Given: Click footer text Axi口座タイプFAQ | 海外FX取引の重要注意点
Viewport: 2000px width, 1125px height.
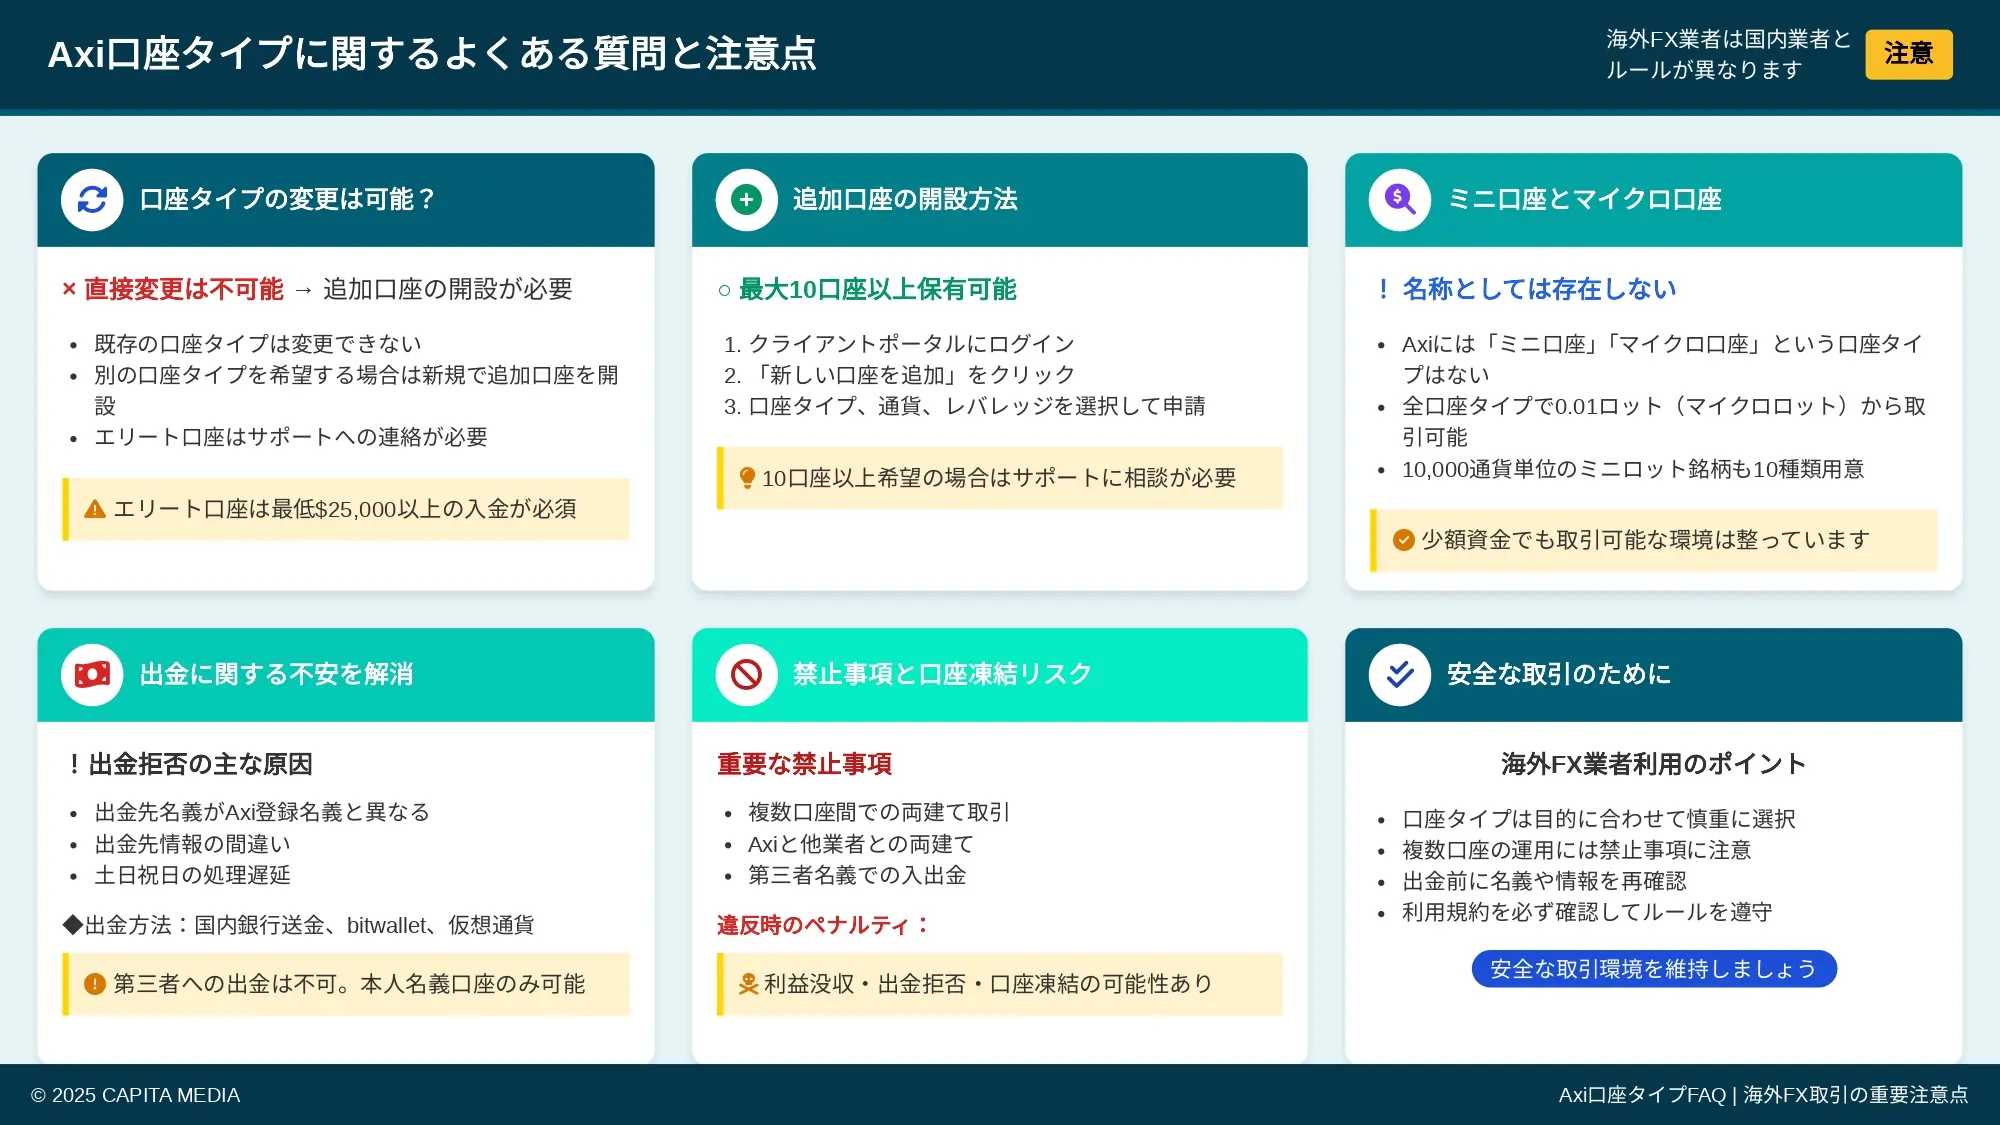Looking at the screenshot, I should pos(1763,1095).
